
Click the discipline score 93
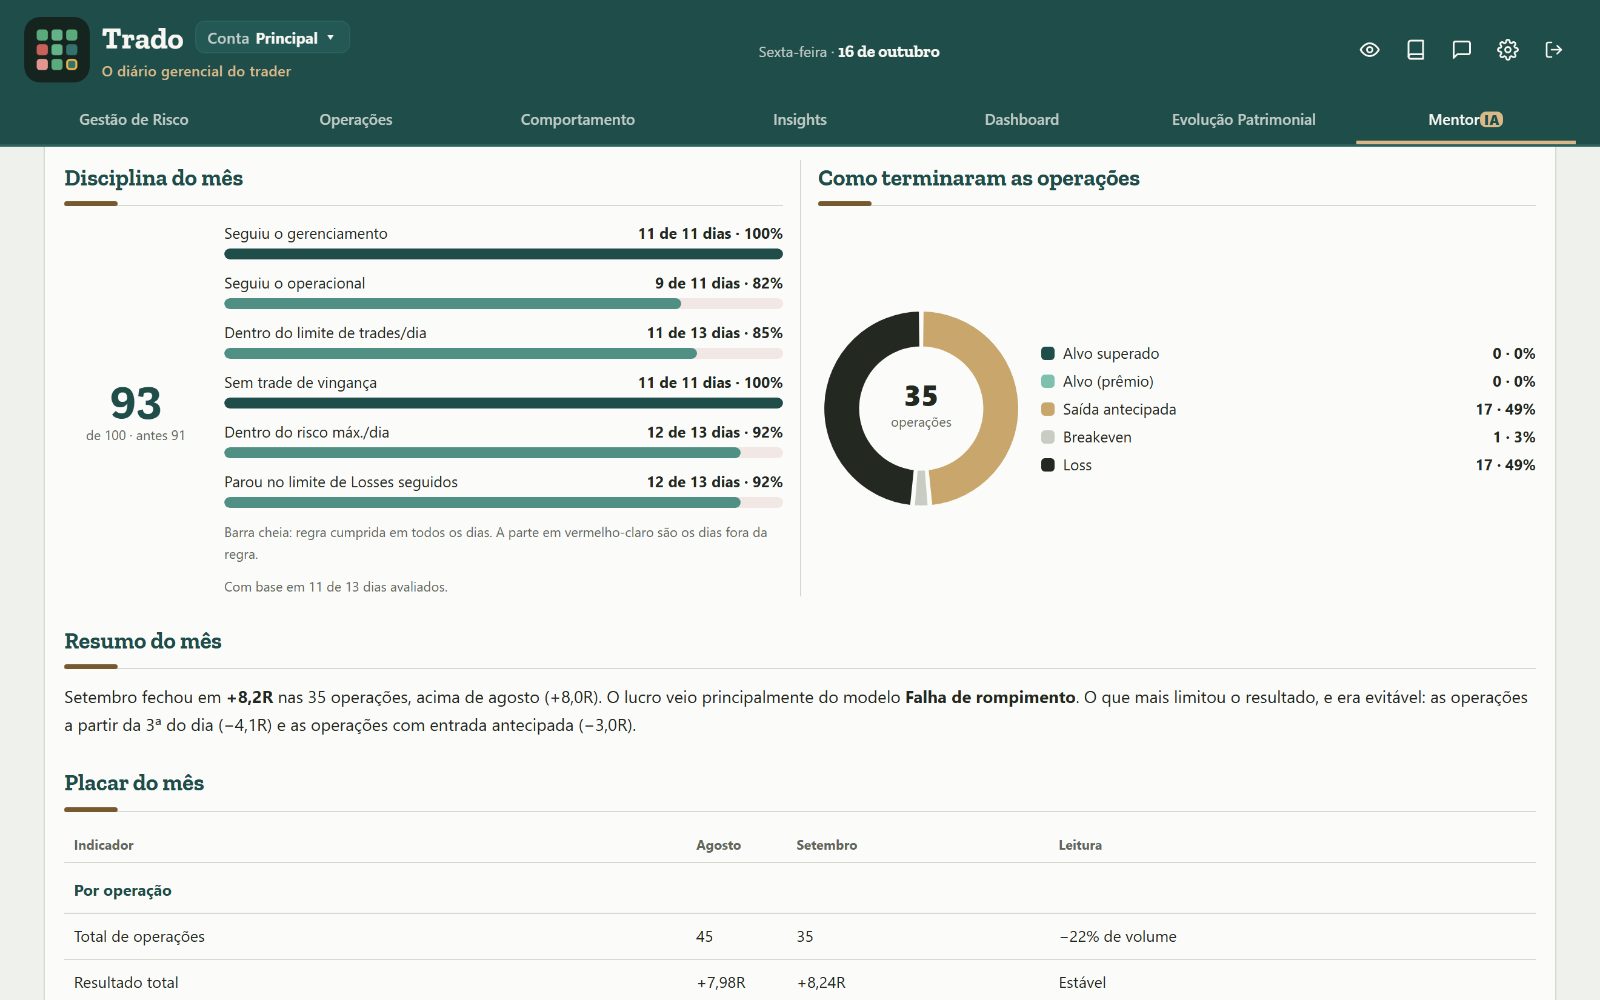pos(136,404)
